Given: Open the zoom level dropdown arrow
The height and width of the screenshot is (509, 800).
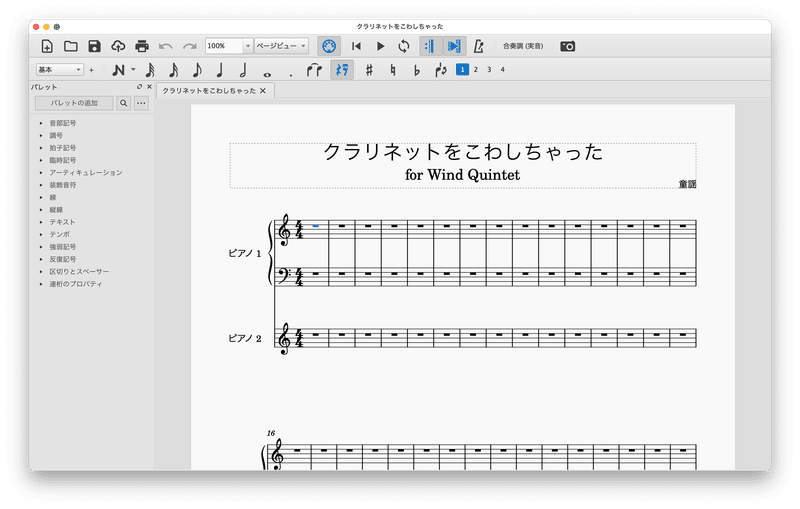Looking at the screenshot, I should [247, 46].
